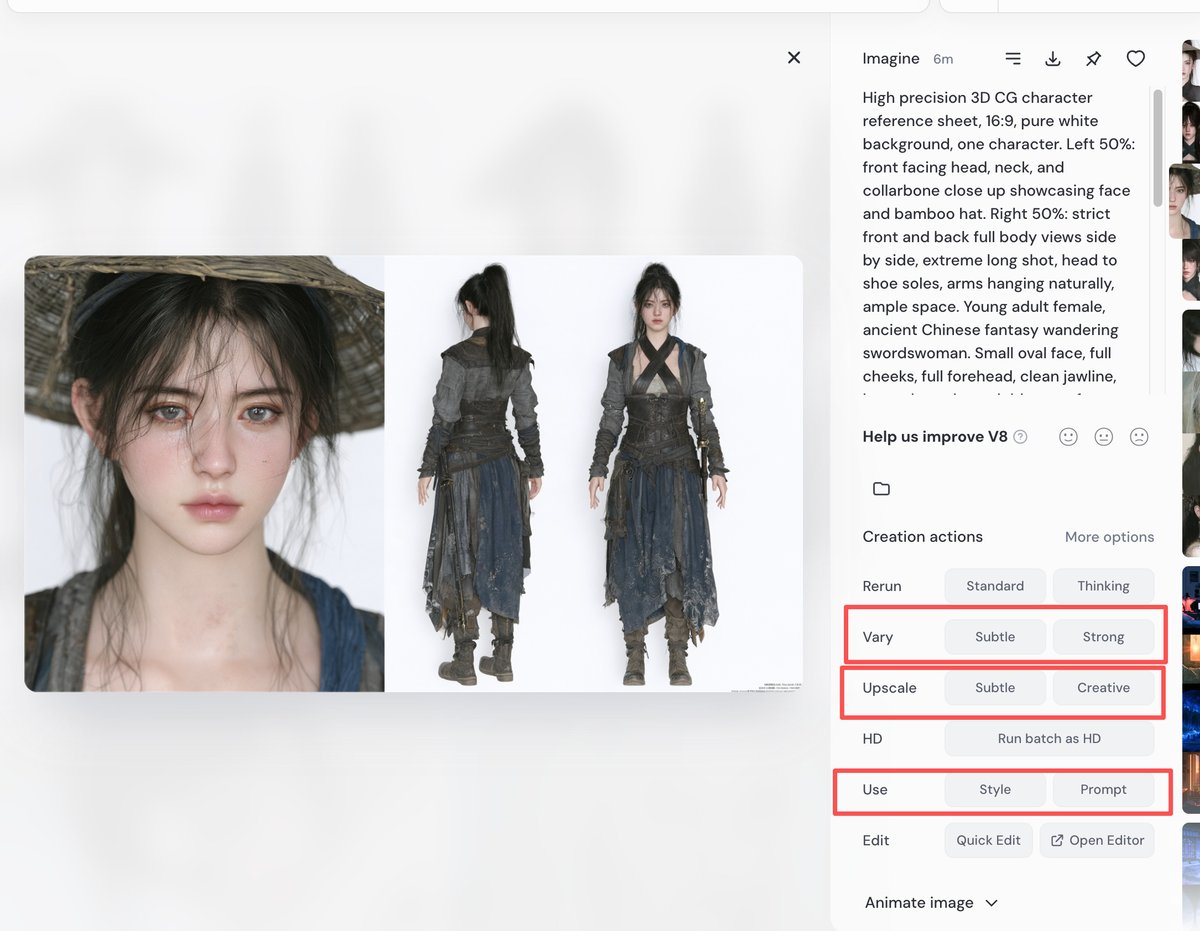Viewport: 1200px width, 931px height.
Task: Open More options for creation actions
Action: pos(1109,537)
